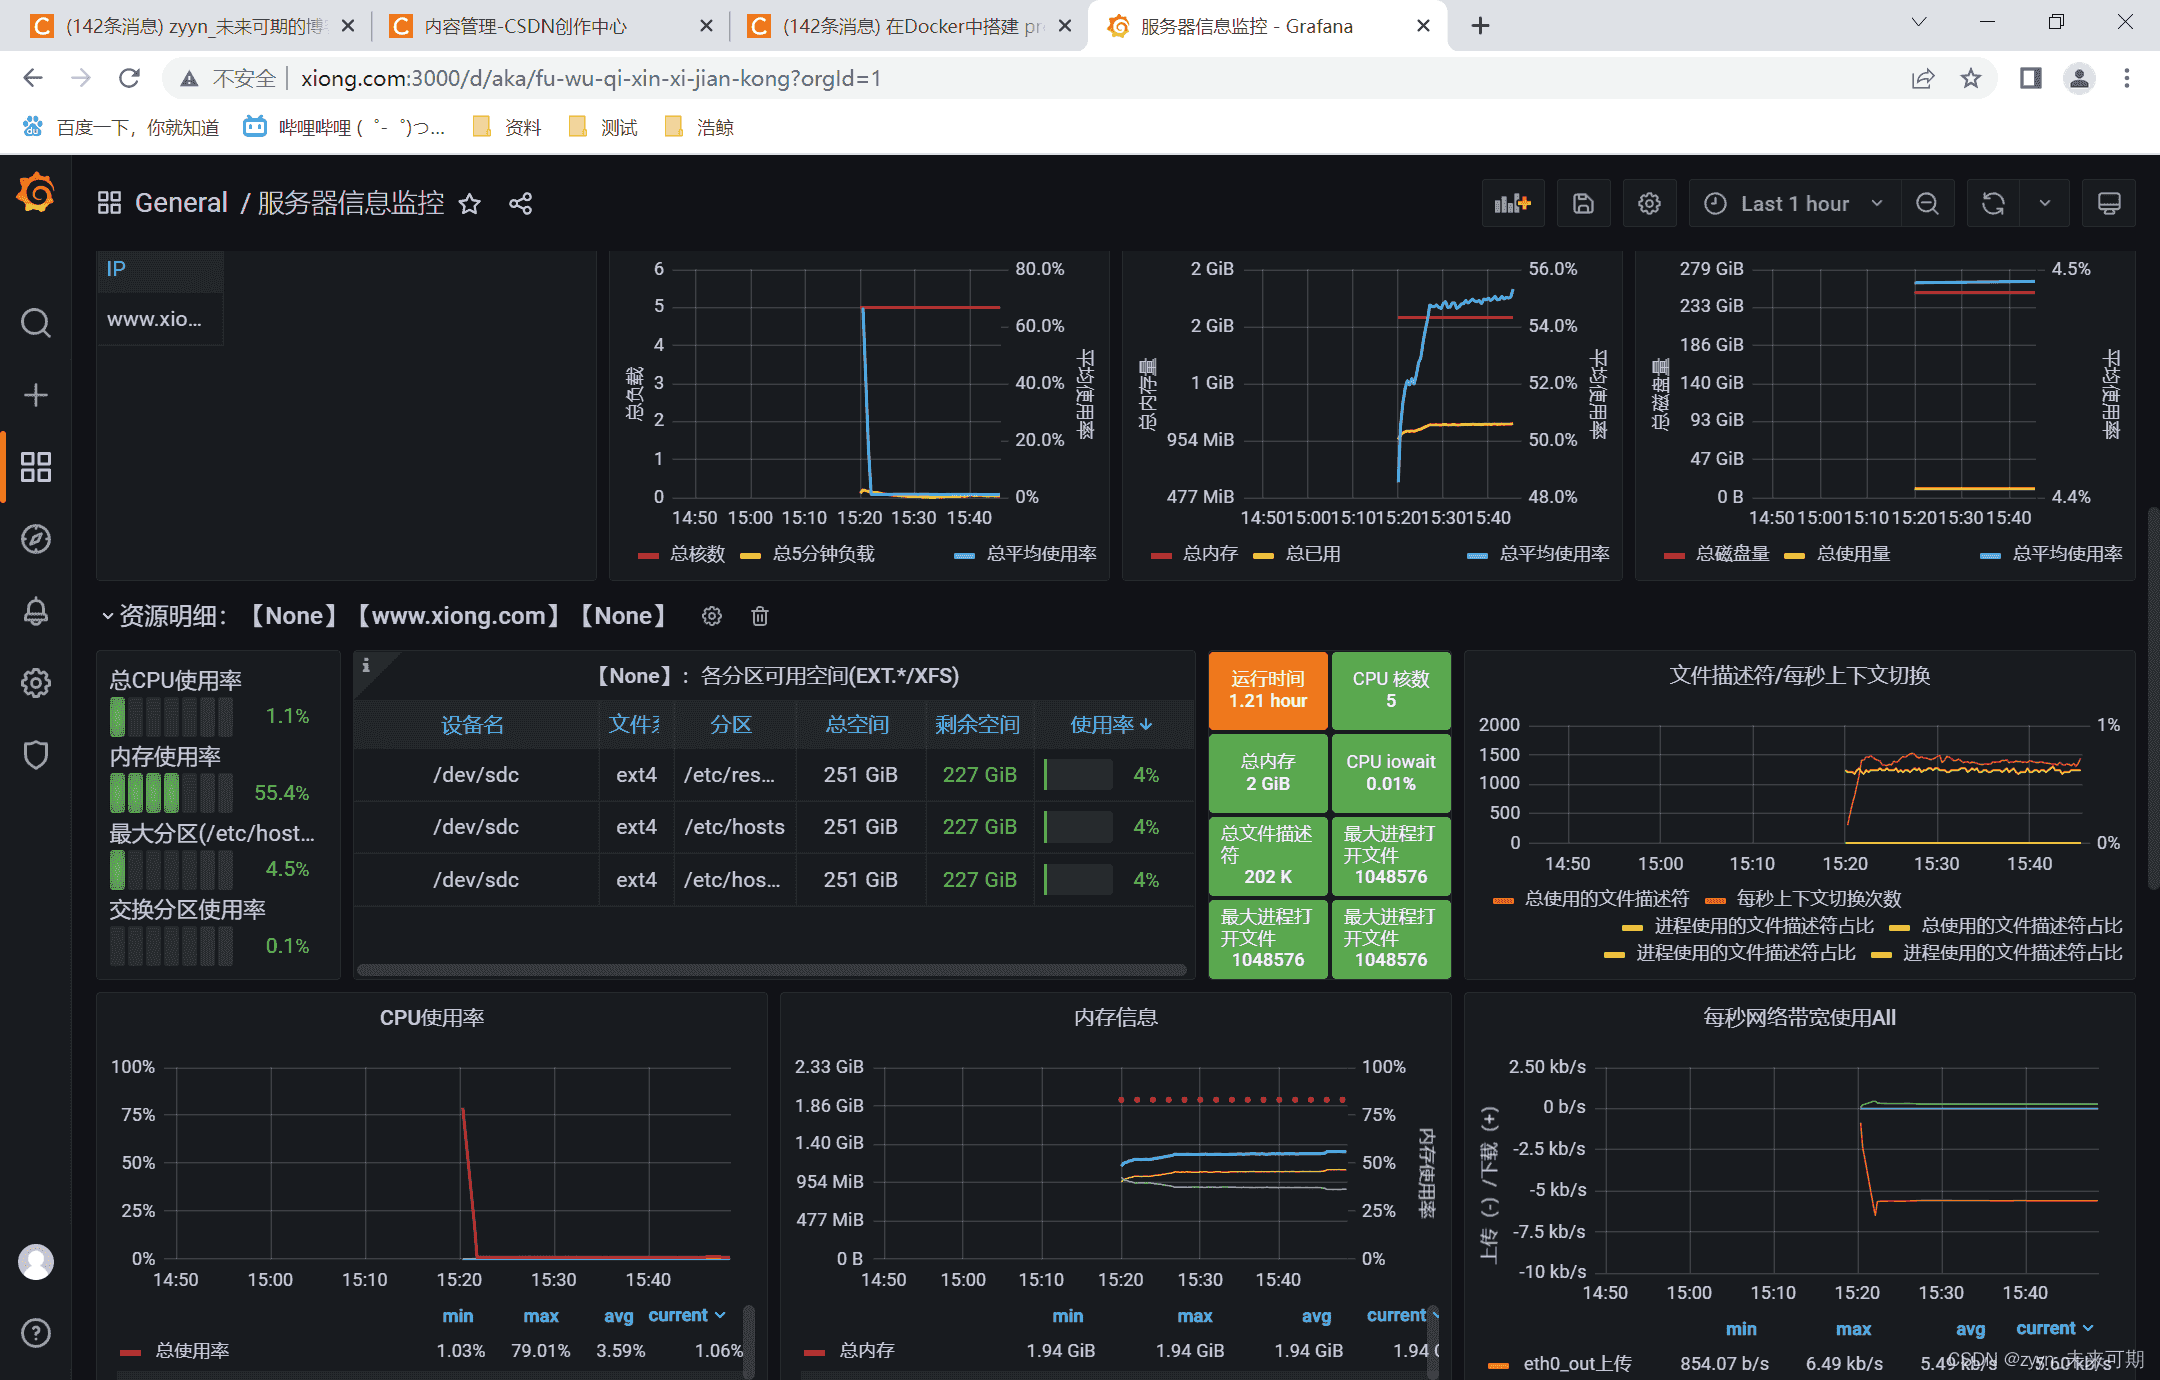2160x1380 pixels.
Task: Sort network legend by current column
Action: click(2054, 1328)
